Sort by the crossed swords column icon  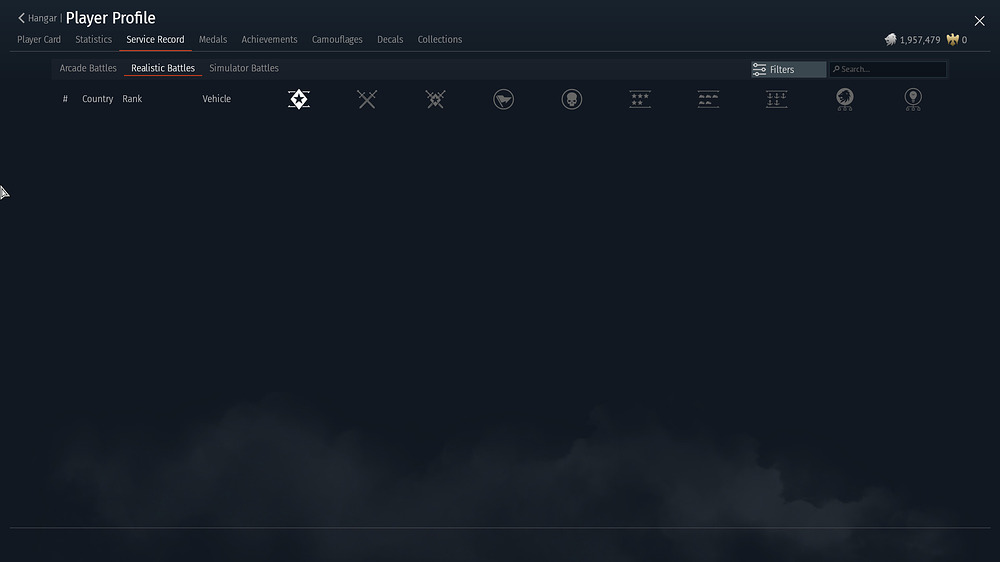367,99
